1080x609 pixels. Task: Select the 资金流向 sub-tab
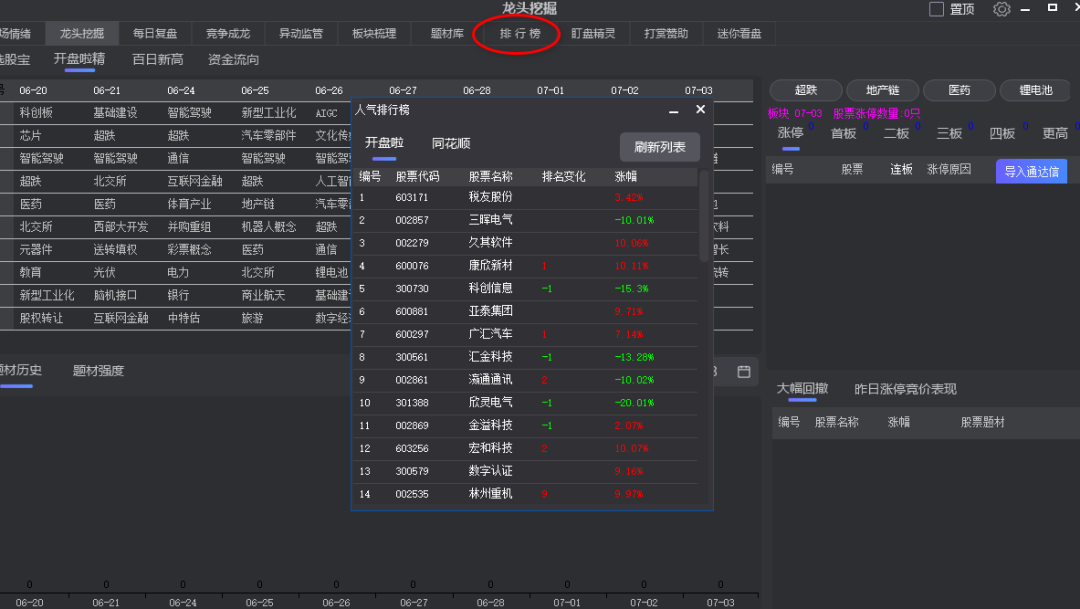click(x=233, y=59)
